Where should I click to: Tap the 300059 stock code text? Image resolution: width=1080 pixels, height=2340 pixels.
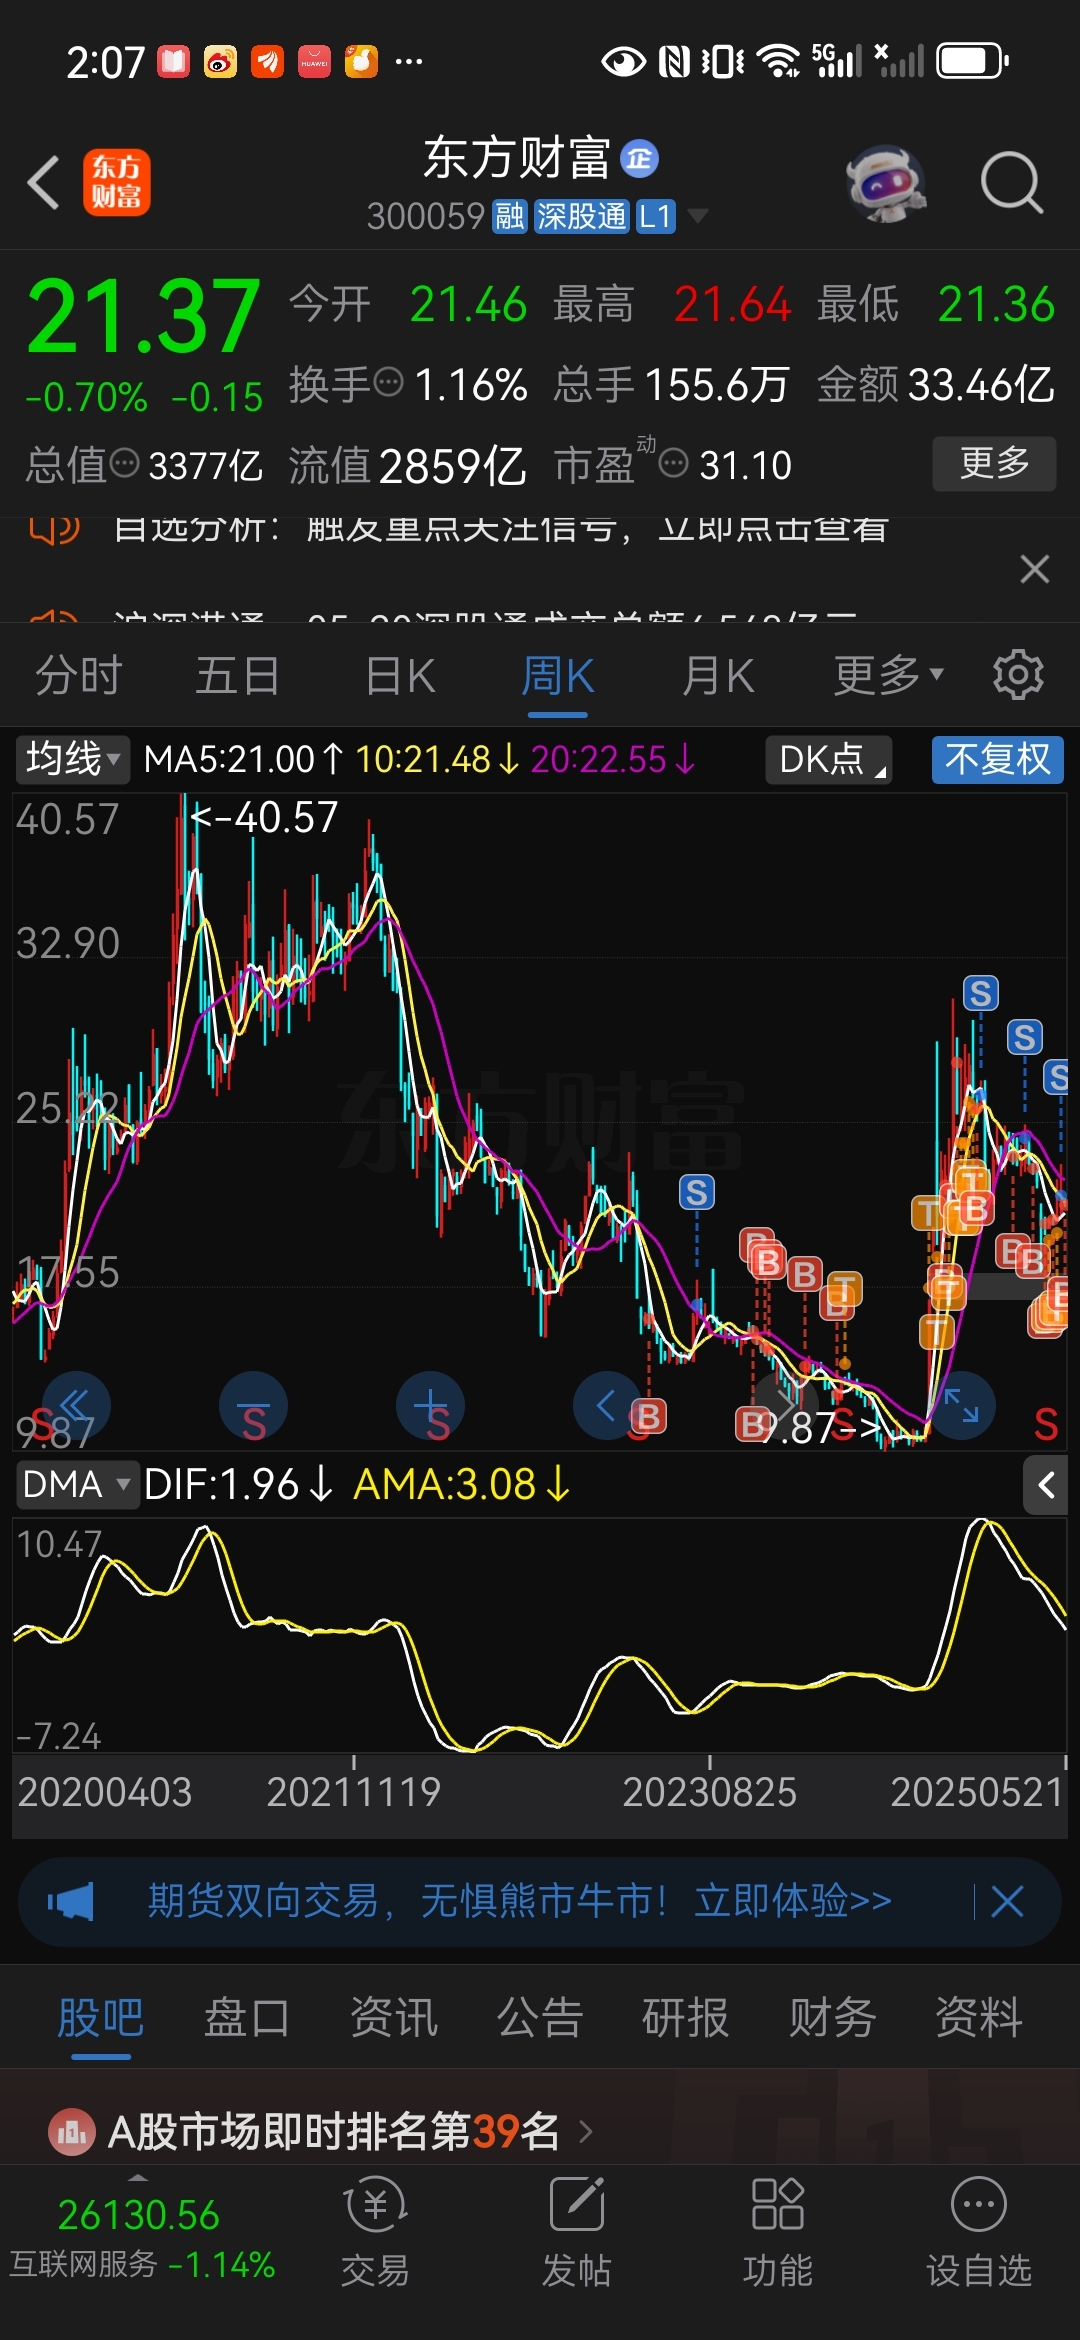click(426, 216)
